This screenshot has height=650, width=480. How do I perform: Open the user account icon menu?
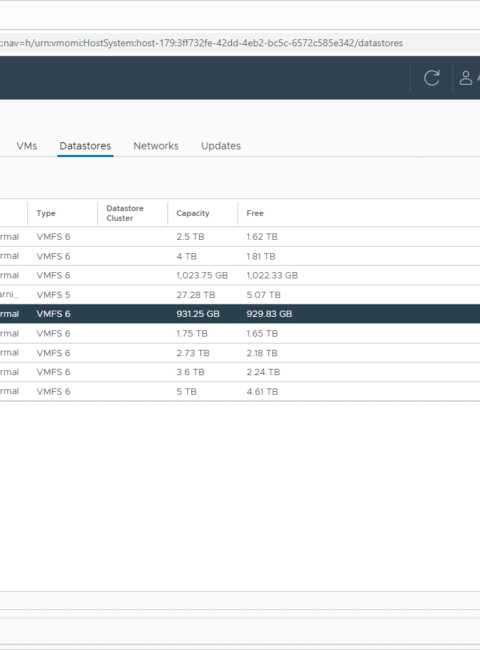tap(466, 78)
